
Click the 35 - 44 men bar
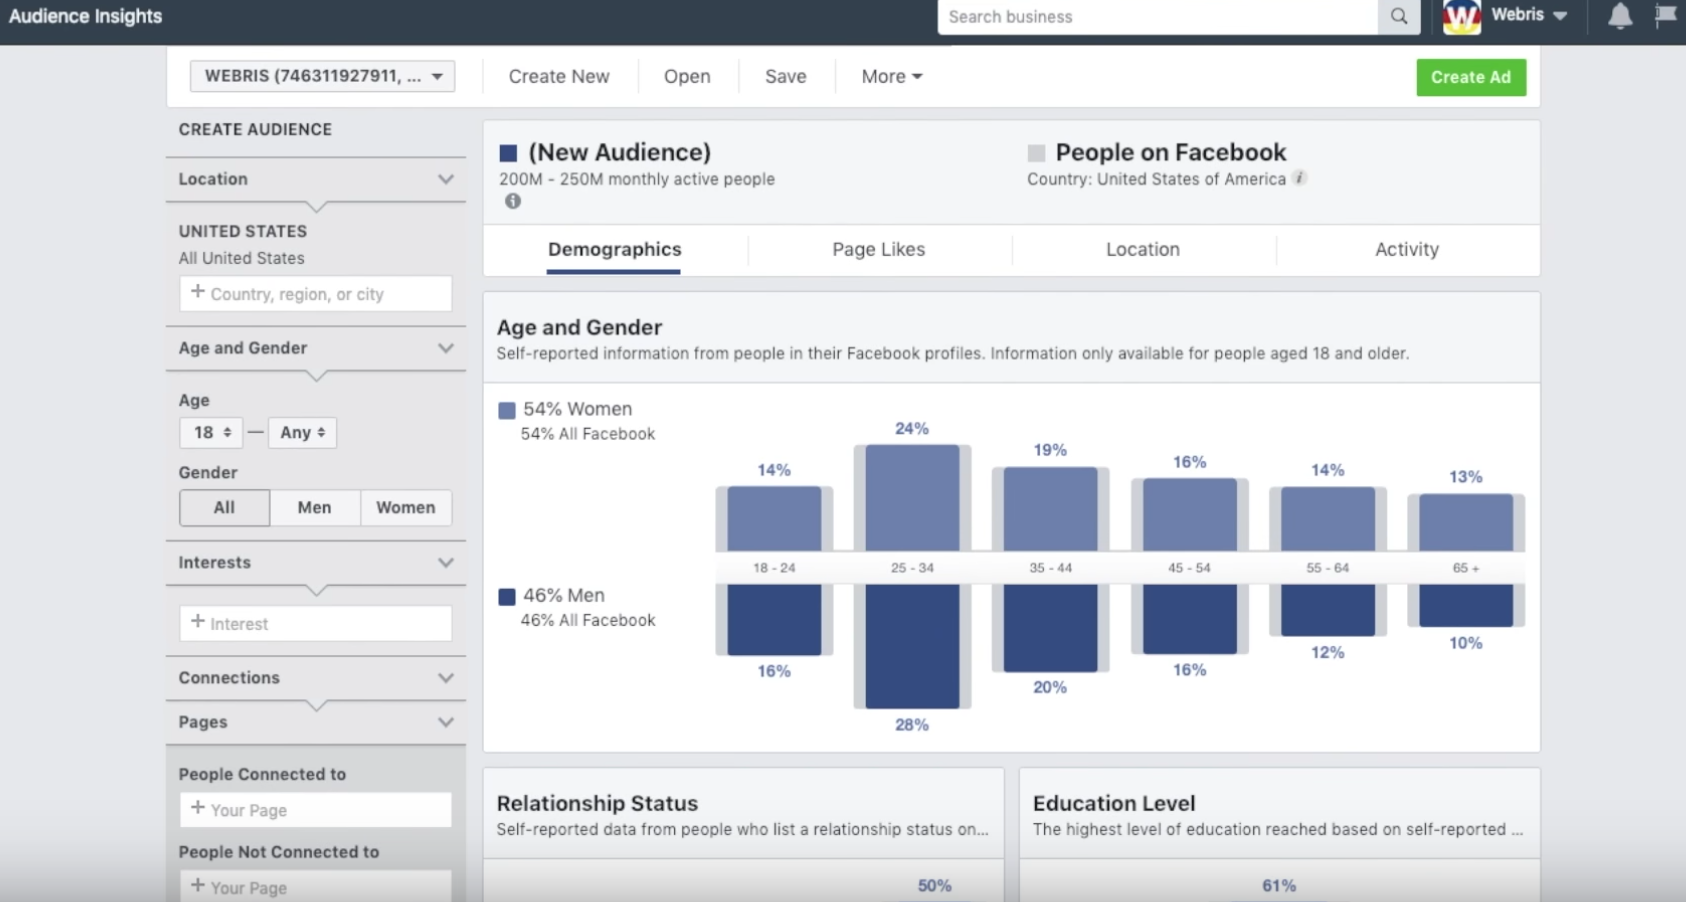pos(1050,628)
